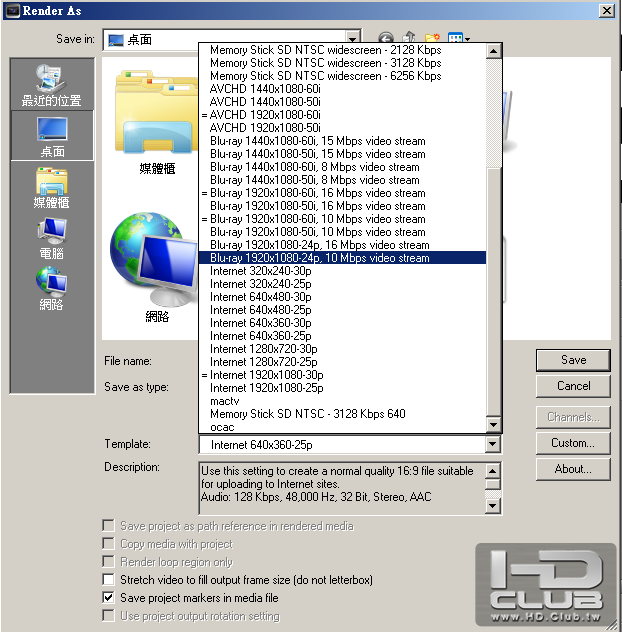Choose AVCHD 1440x1080-60i template
The height and width of the screenshot is (632, 622).
pyautogui.click(x=342, y=89)
